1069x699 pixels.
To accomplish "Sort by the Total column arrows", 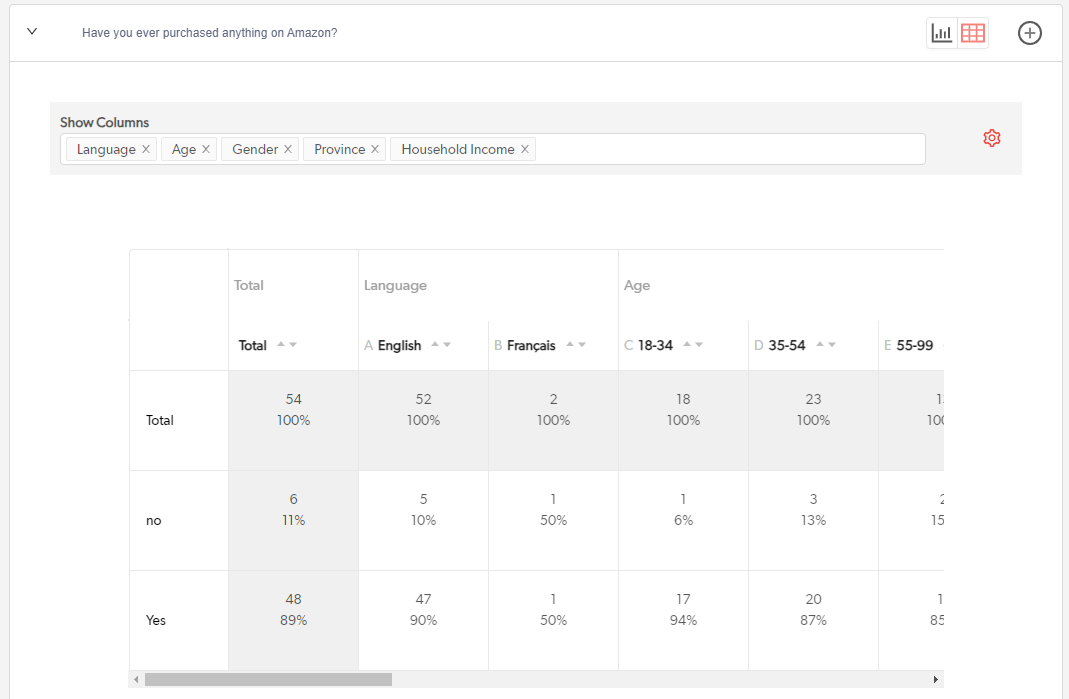I will pos(287,345).
